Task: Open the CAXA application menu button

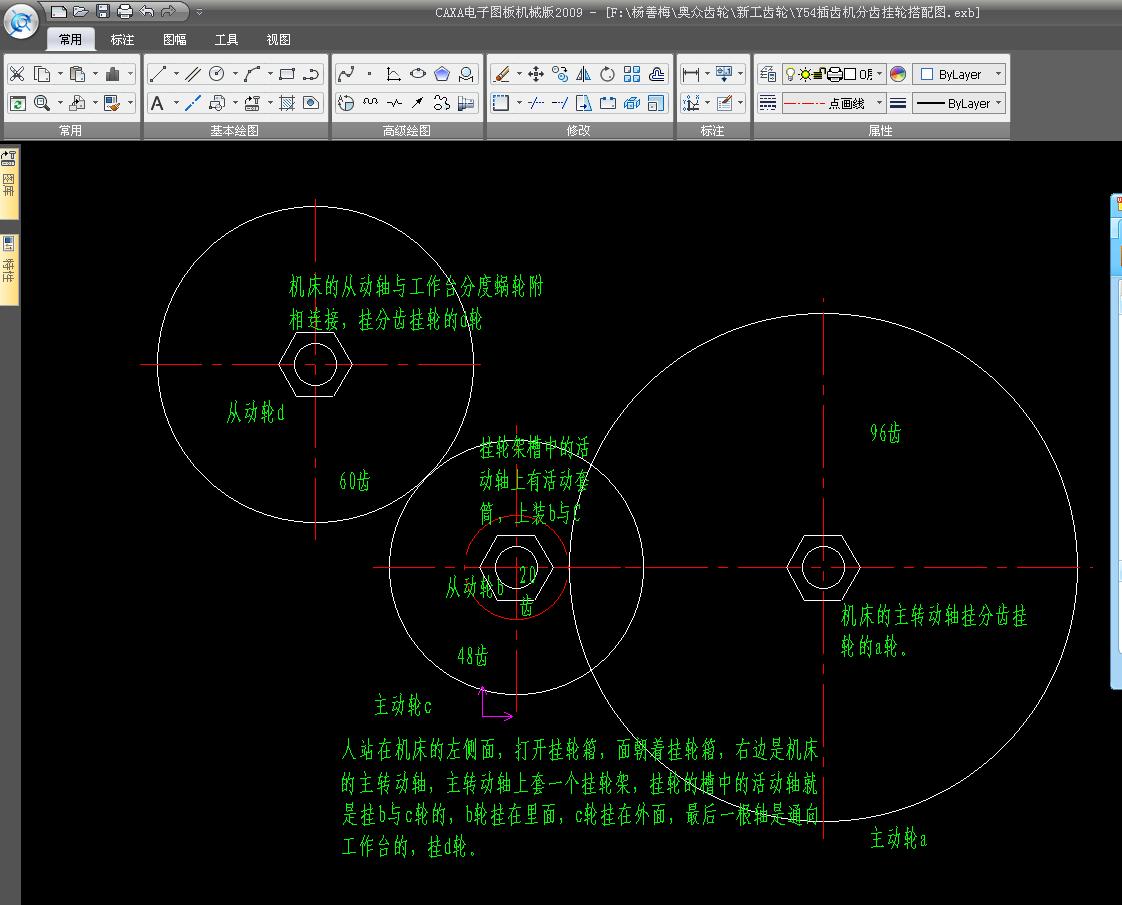Action: tap(21, 22)
